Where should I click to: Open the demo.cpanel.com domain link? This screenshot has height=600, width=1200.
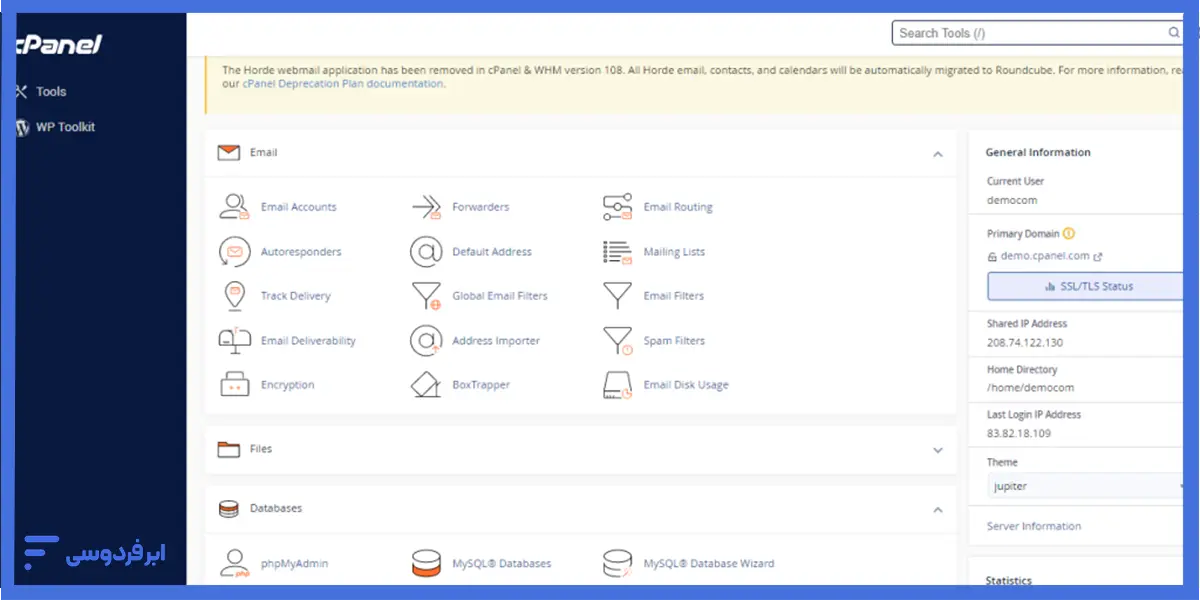click(x=1045, y=256)
